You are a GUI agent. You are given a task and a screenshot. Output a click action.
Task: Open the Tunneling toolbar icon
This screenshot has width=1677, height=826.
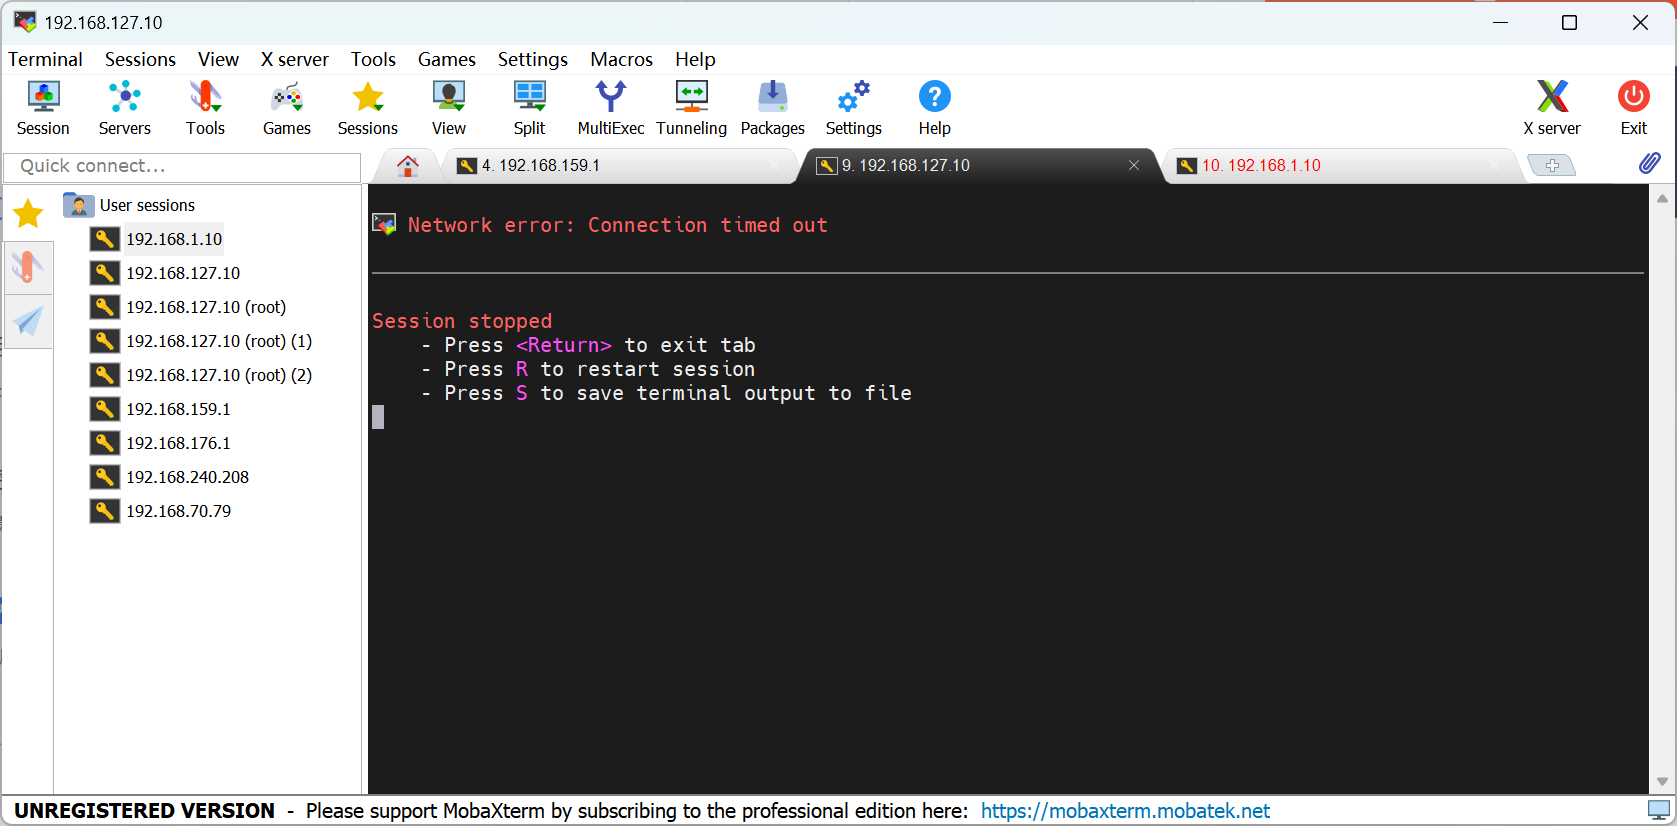[x=691, y=108]
